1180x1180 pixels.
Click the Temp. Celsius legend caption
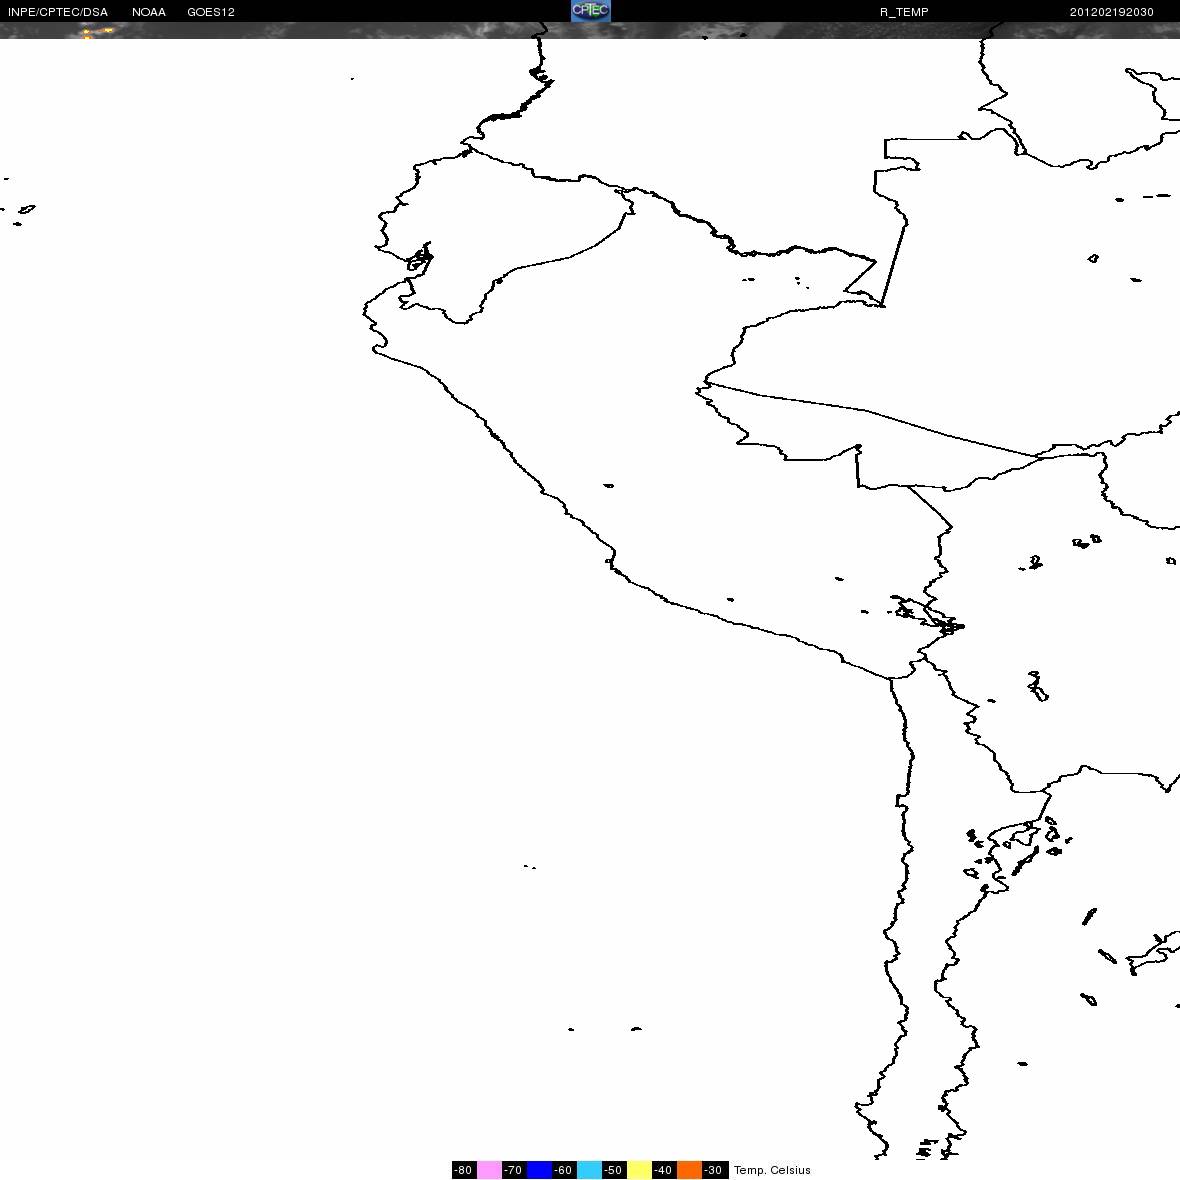coord(772,1170)
